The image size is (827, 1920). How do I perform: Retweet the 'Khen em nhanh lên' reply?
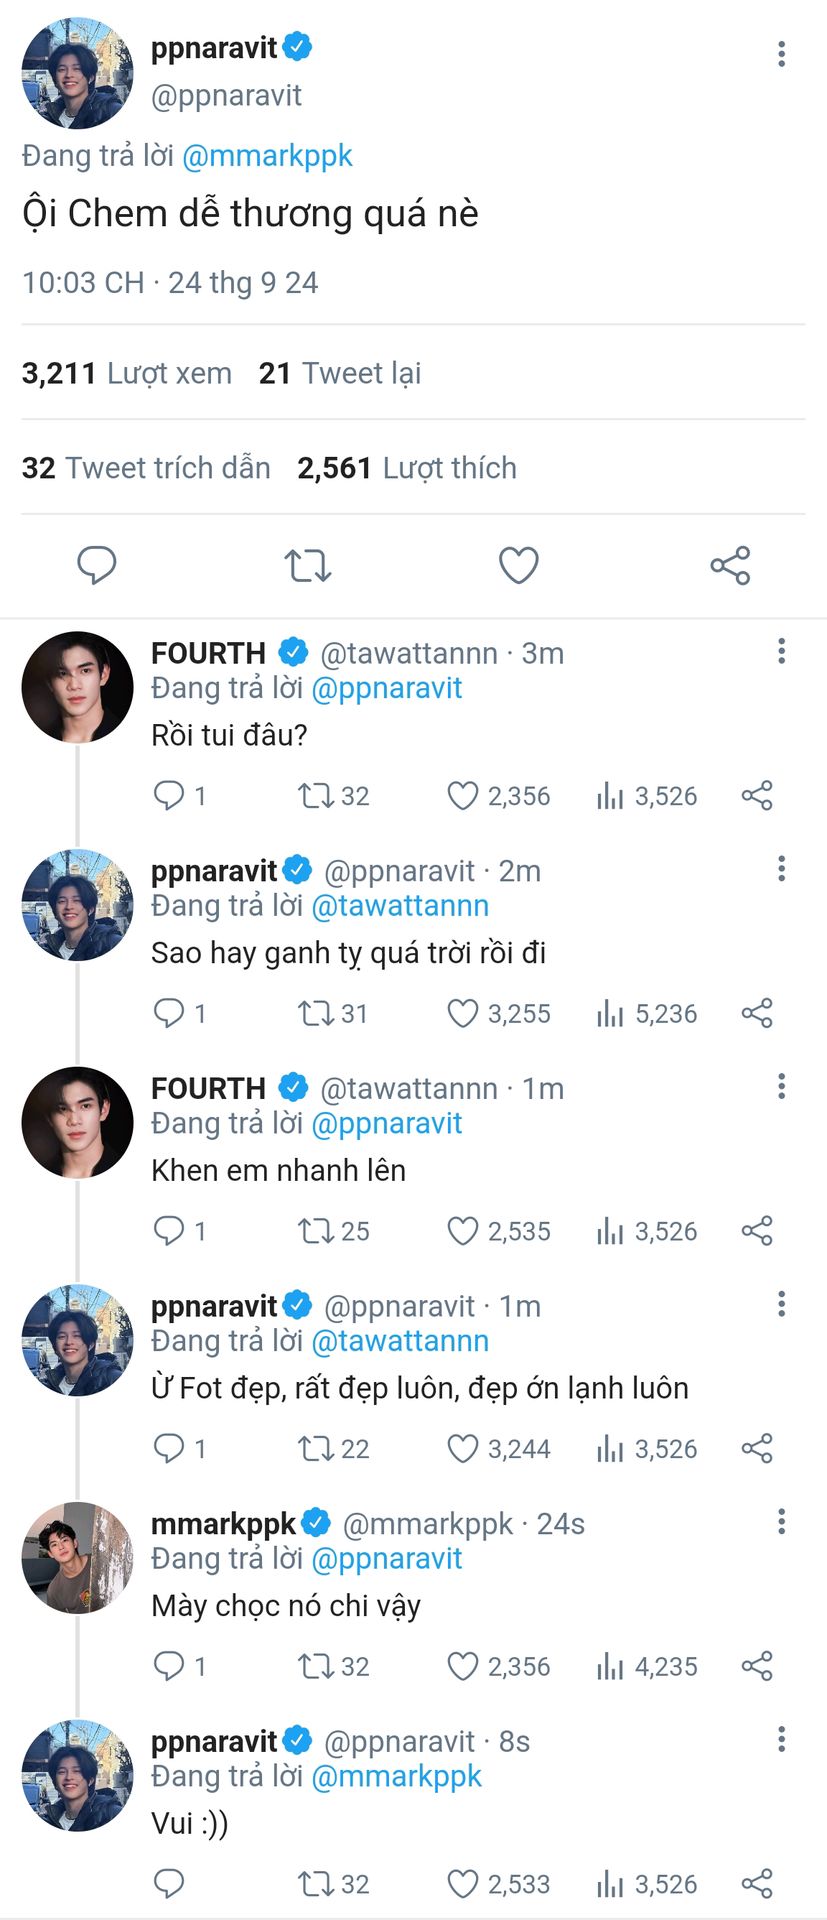click(x=333, y=1231)
